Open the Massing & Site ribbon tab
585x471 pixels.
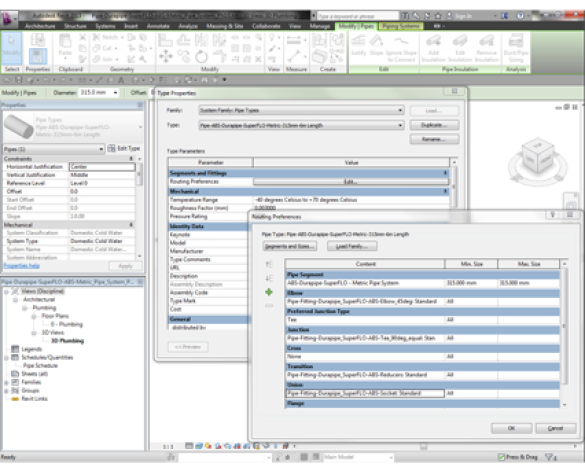tap(225, 26)
